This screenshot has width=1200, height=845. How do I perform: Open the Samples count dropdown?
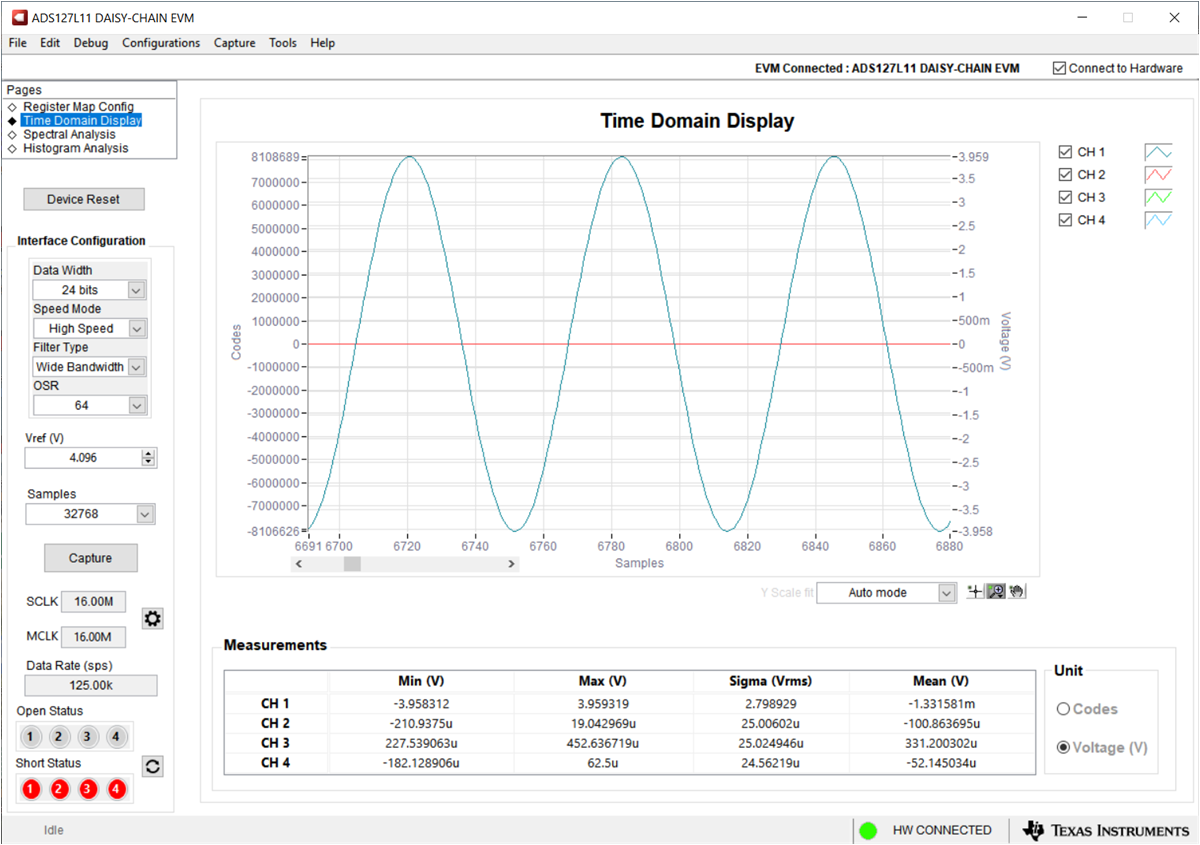tap(146, 513)
